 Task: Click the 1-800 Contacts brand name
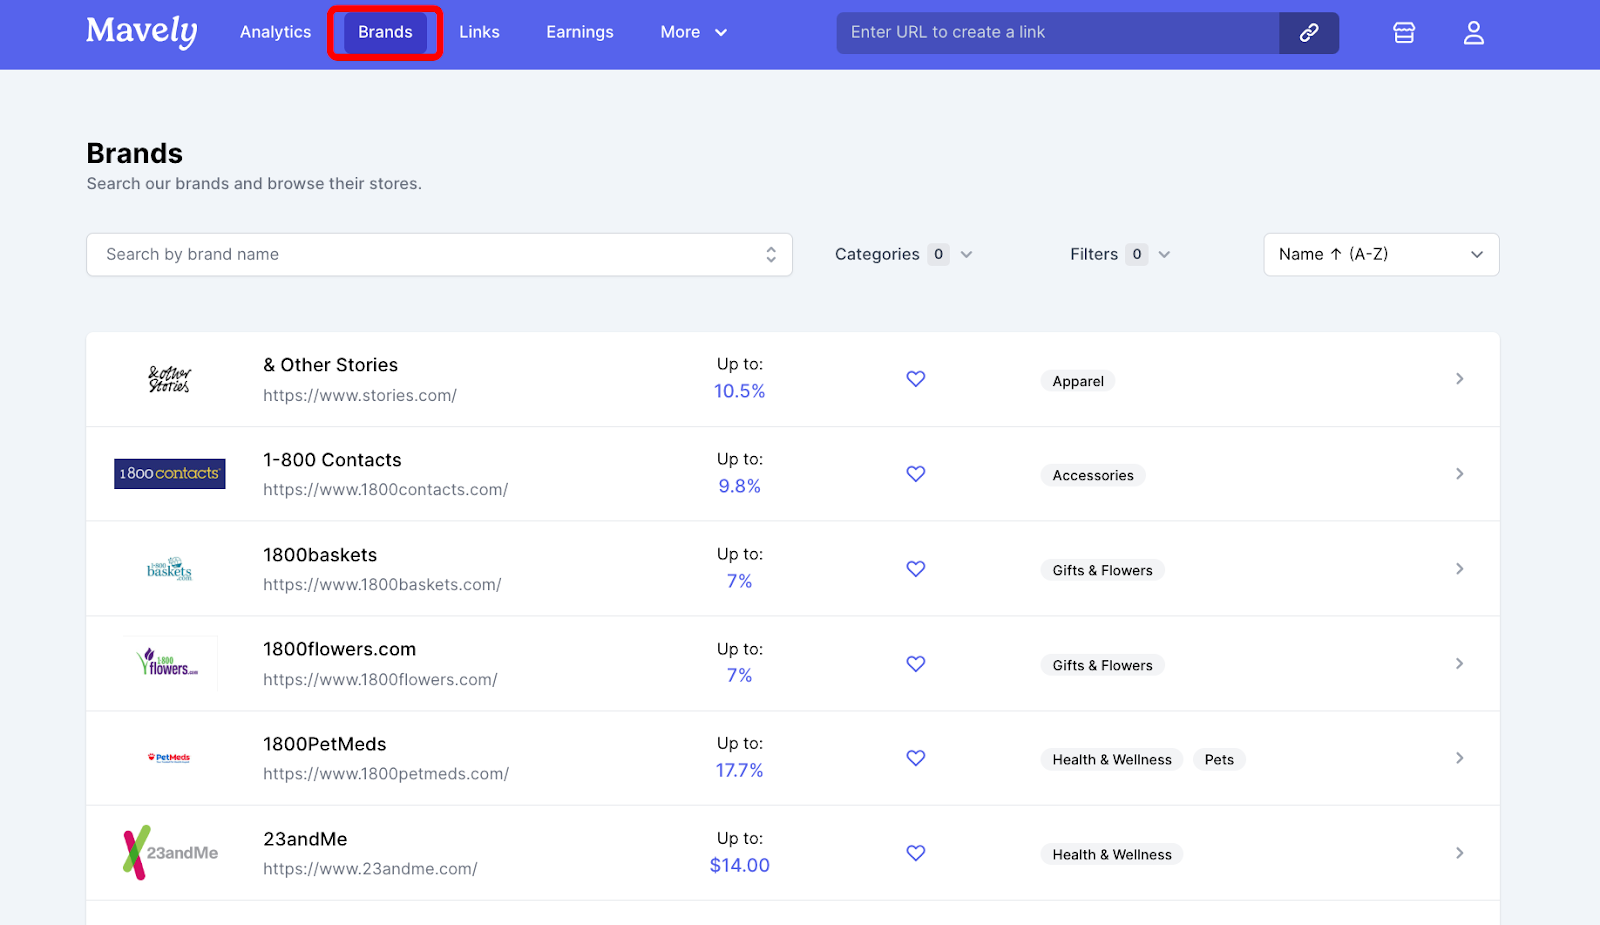click(x=332, y=460)
